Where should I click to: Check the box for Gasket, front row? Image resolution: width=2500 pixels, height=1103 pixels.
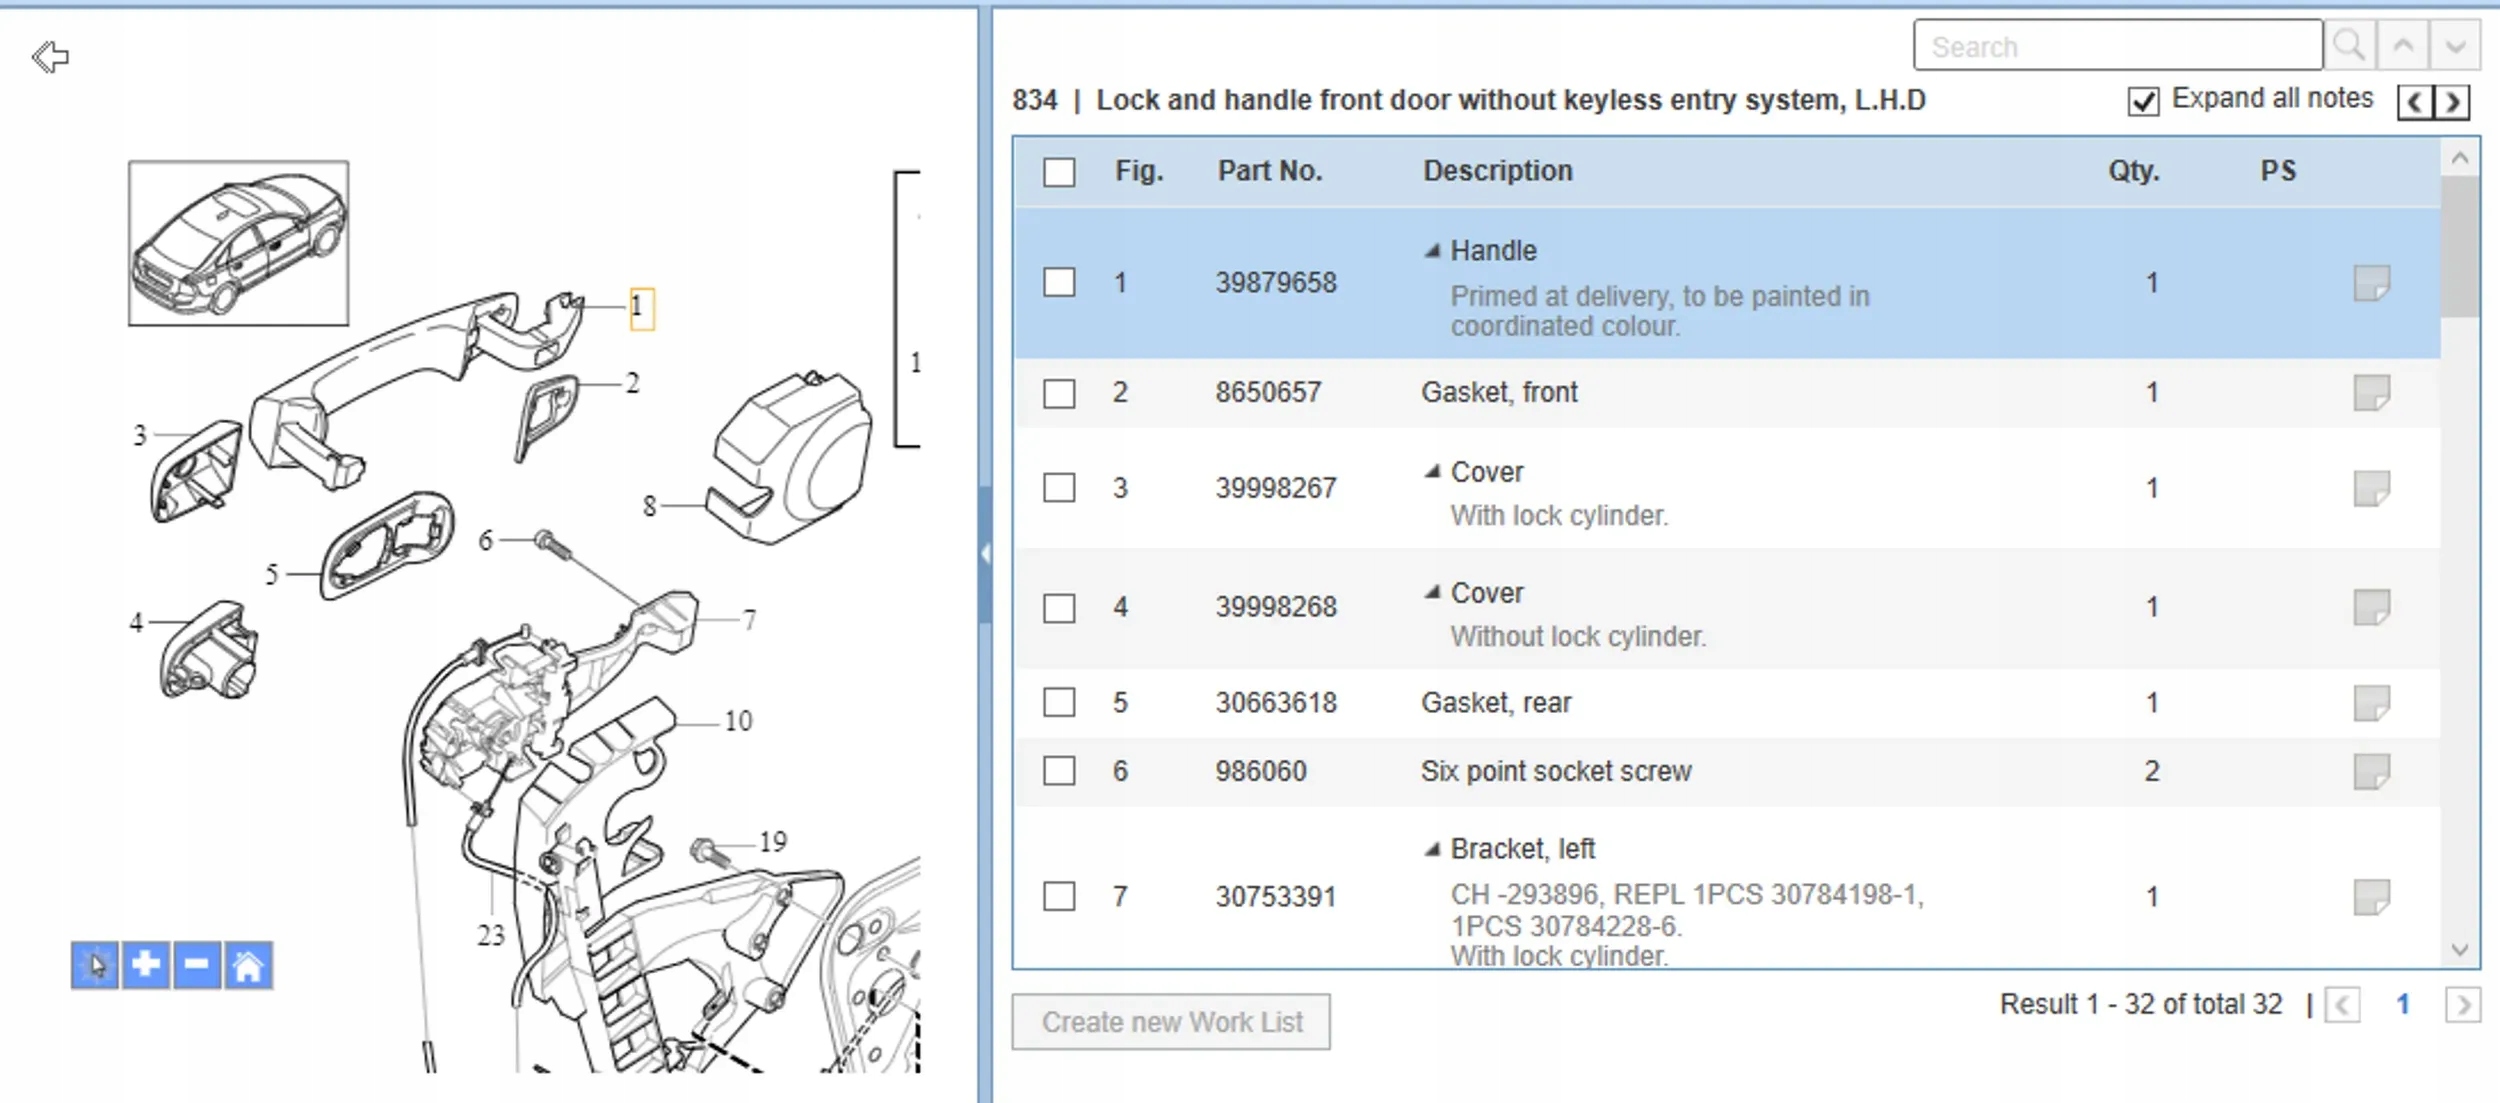click(x=1059, y=393)
